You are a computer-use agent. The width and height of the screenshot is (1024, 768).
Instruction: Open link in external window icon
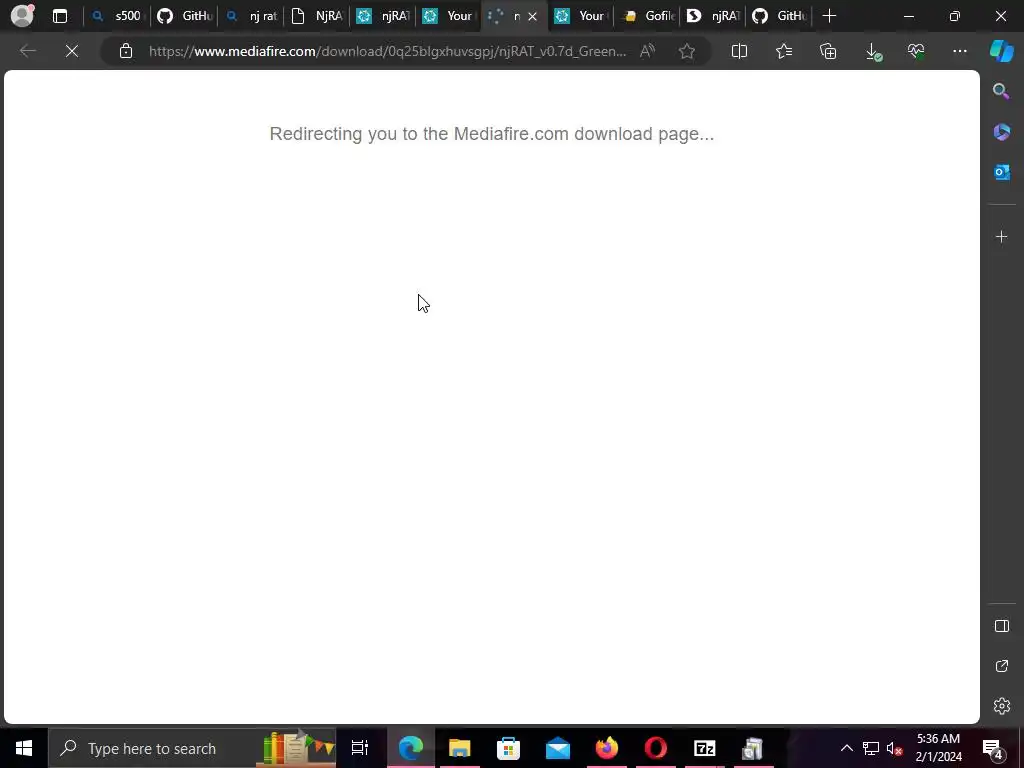point(1002,666)
